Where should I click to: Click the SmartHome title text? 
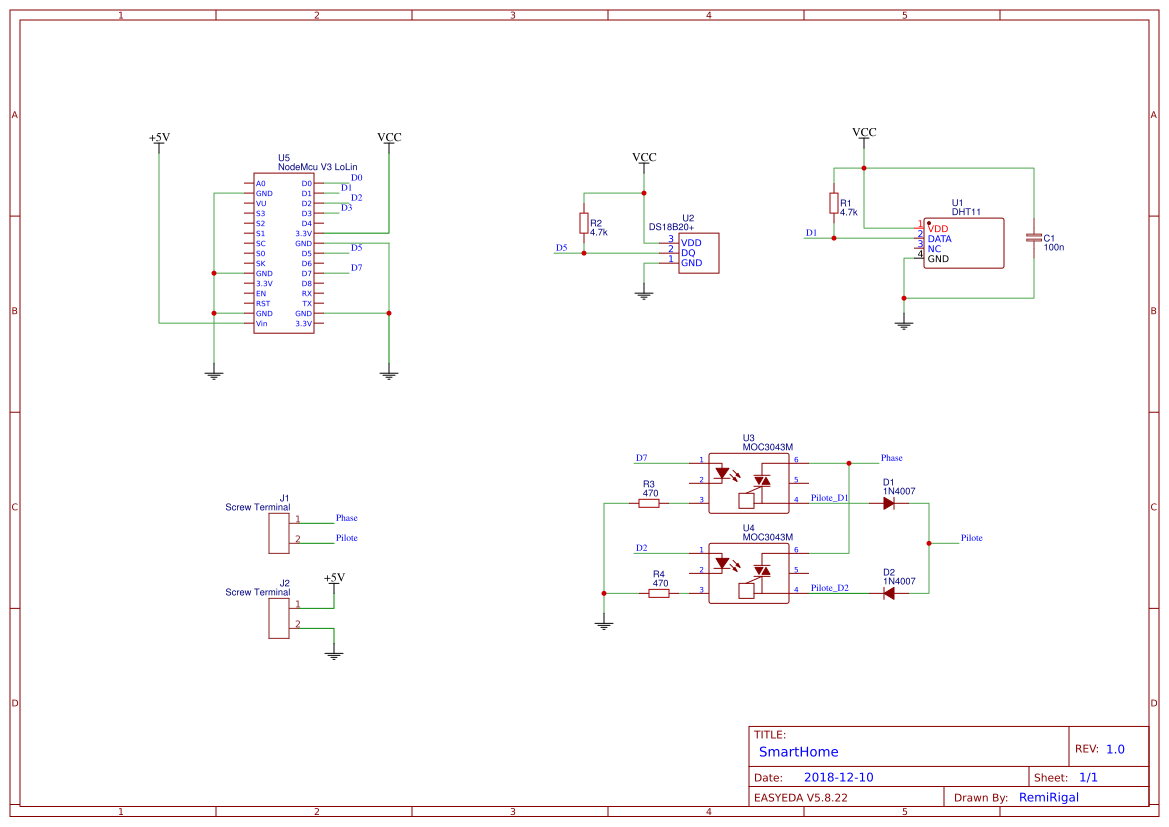point(798,752)
